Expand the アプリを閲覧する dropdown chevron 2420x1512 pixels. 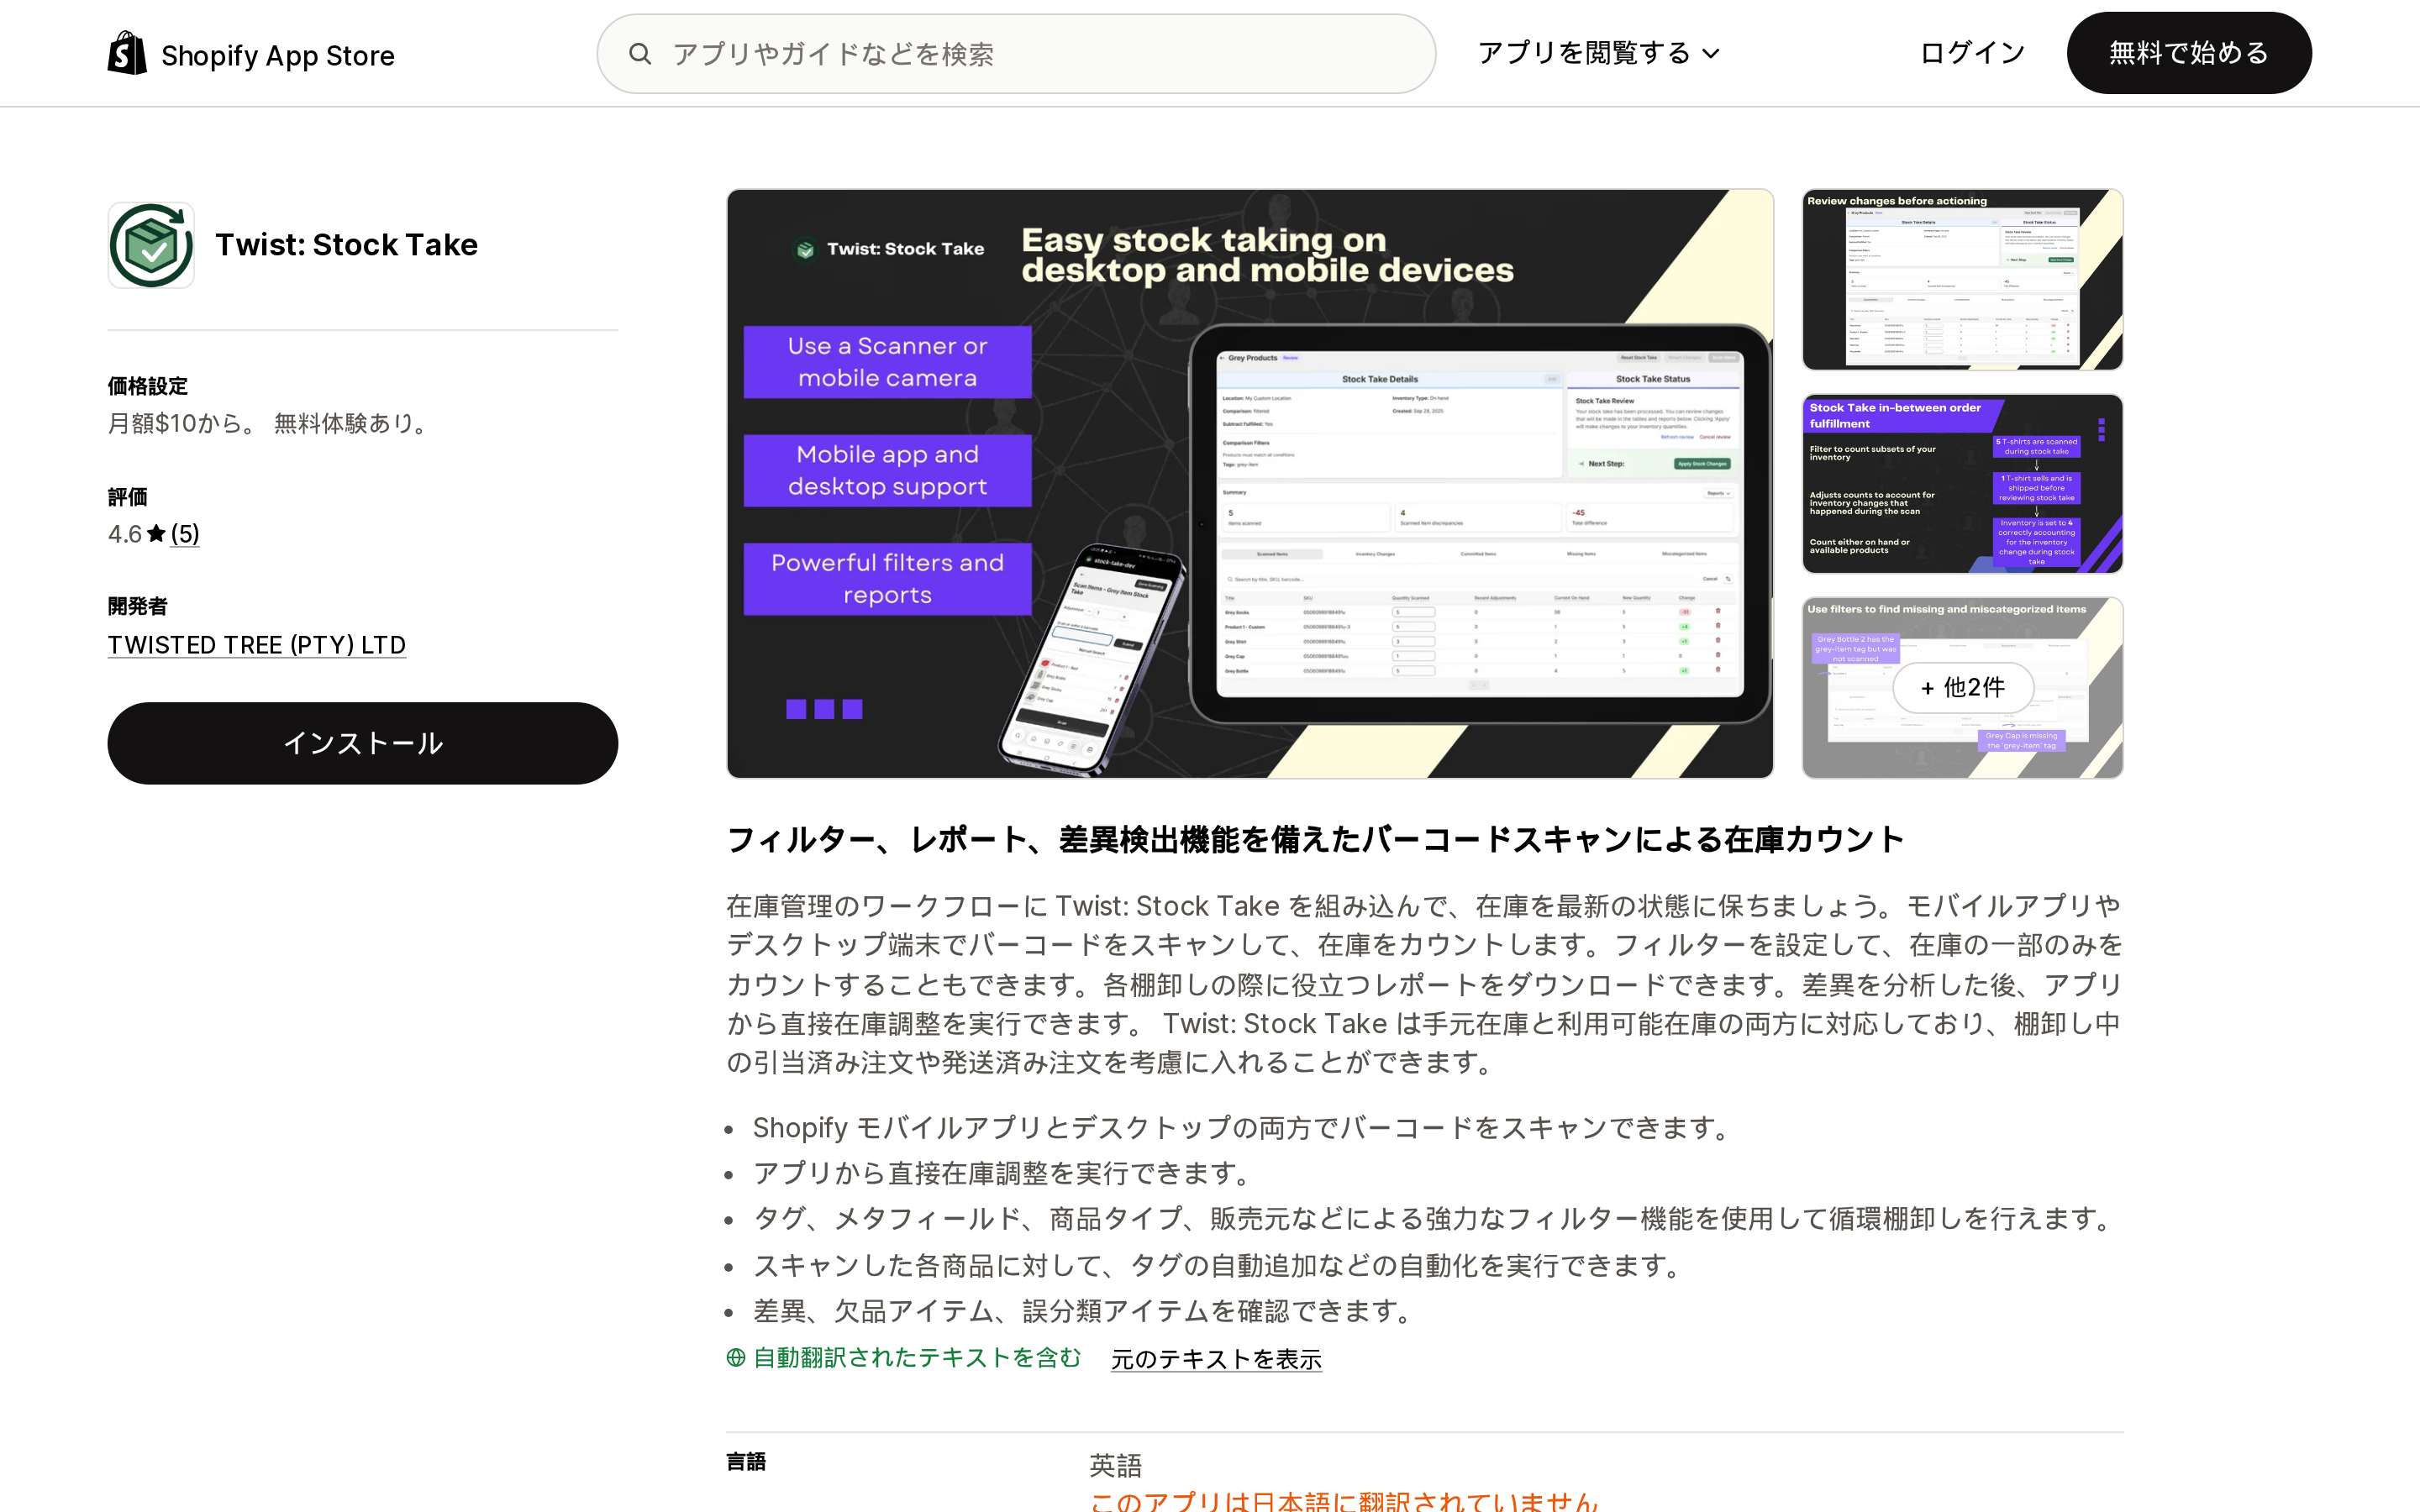point(1711,54)
